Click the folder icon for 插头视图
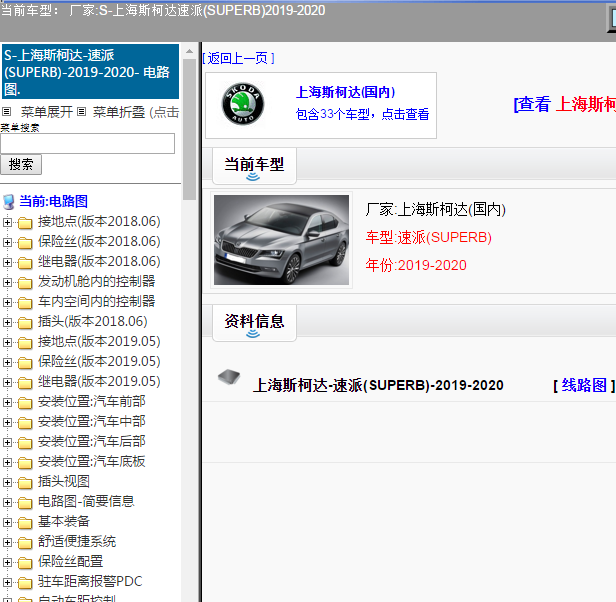The height and width of the screenshot is (602, 616). [25, 483]
